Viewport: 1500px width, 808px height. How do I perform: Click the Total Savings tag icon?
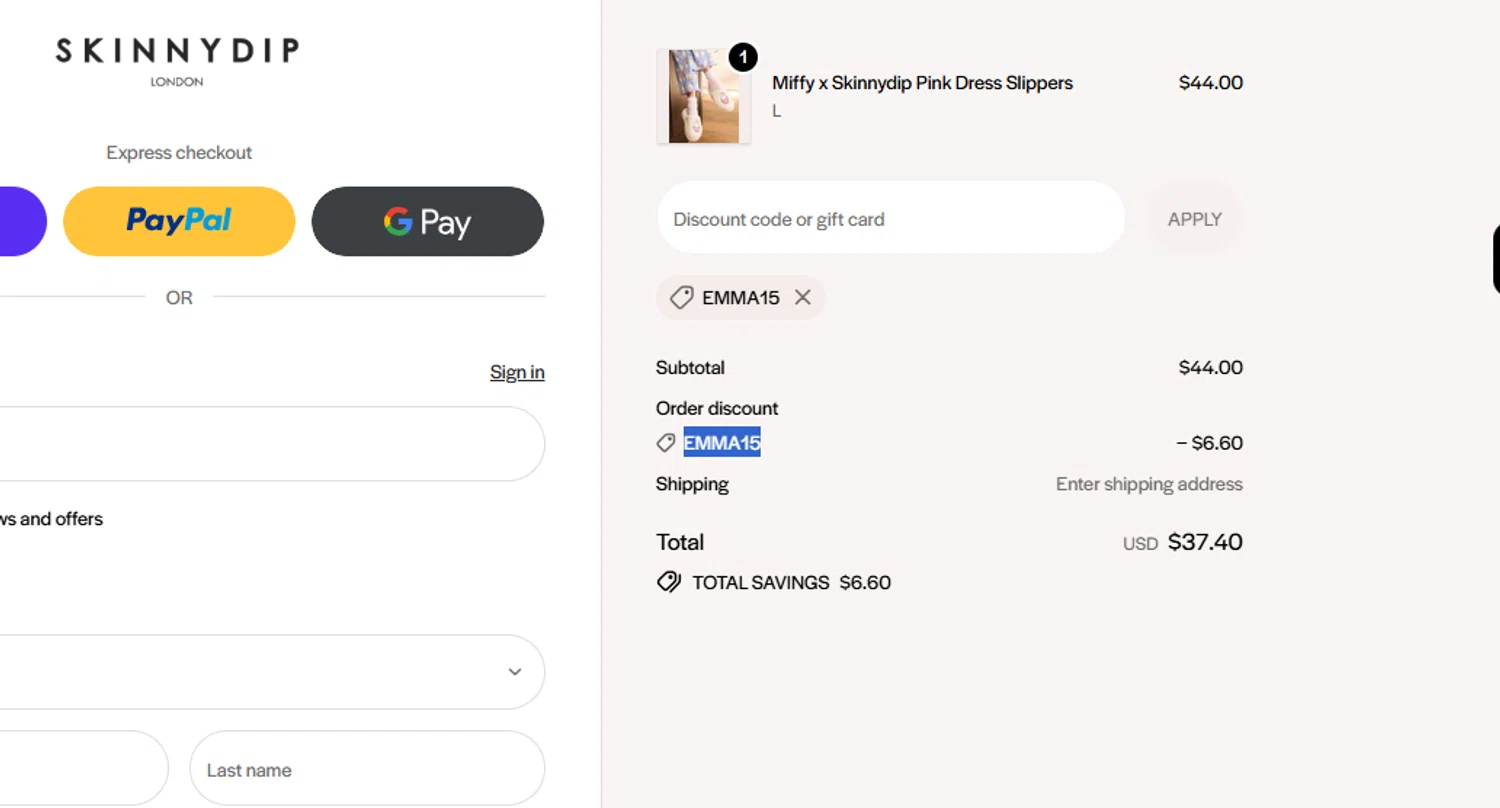click(668, 582)
